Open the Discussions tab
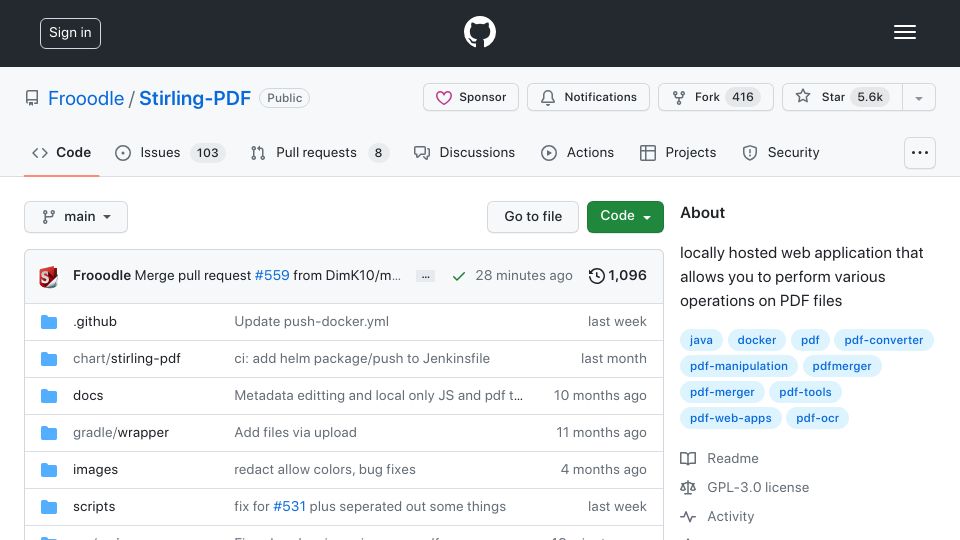The image size is (960, 540). coord(465,152)
